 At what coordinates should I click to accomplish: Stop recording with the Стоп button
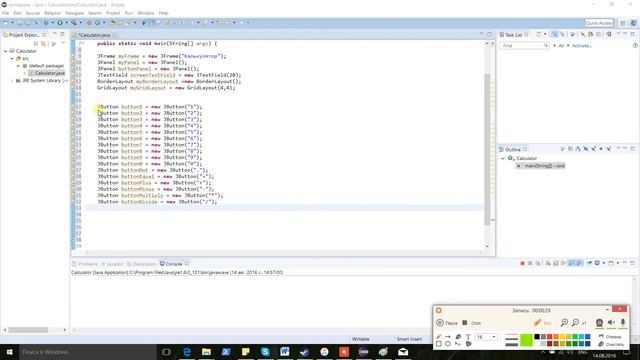click(x=471, y=323)
